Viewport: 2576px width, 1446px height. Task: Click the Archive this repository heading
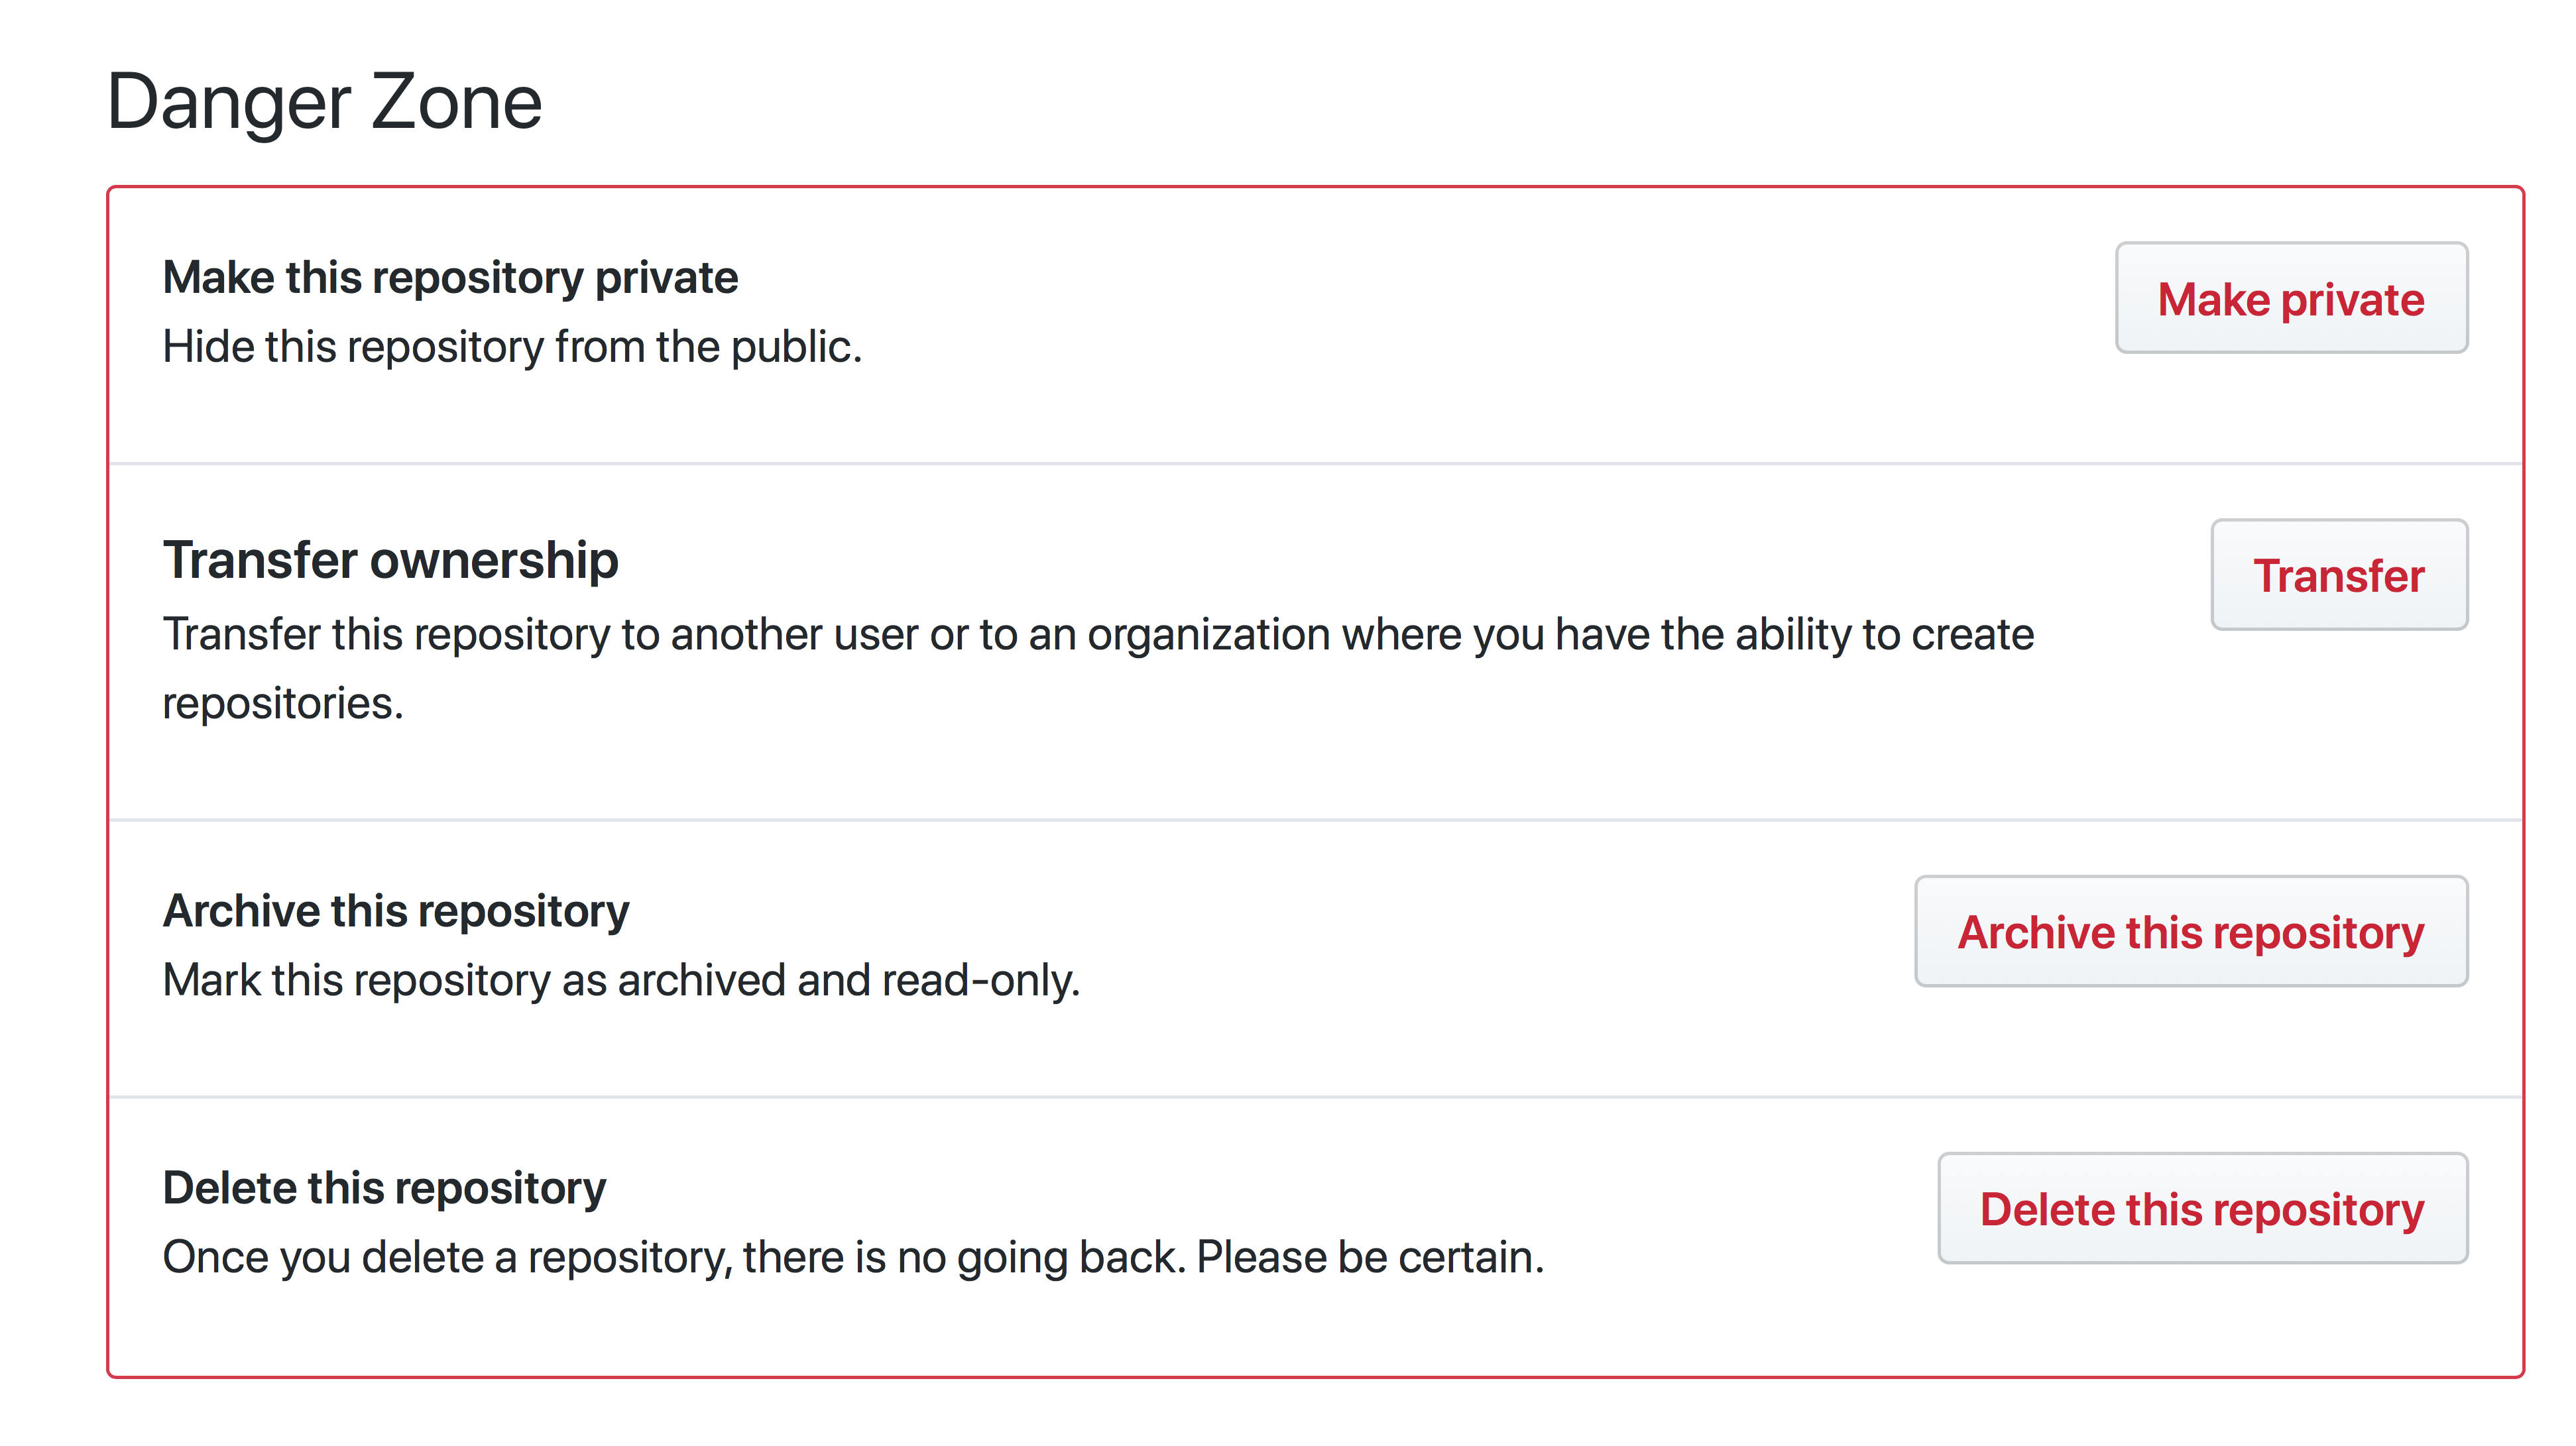click(x=396, y=910)
